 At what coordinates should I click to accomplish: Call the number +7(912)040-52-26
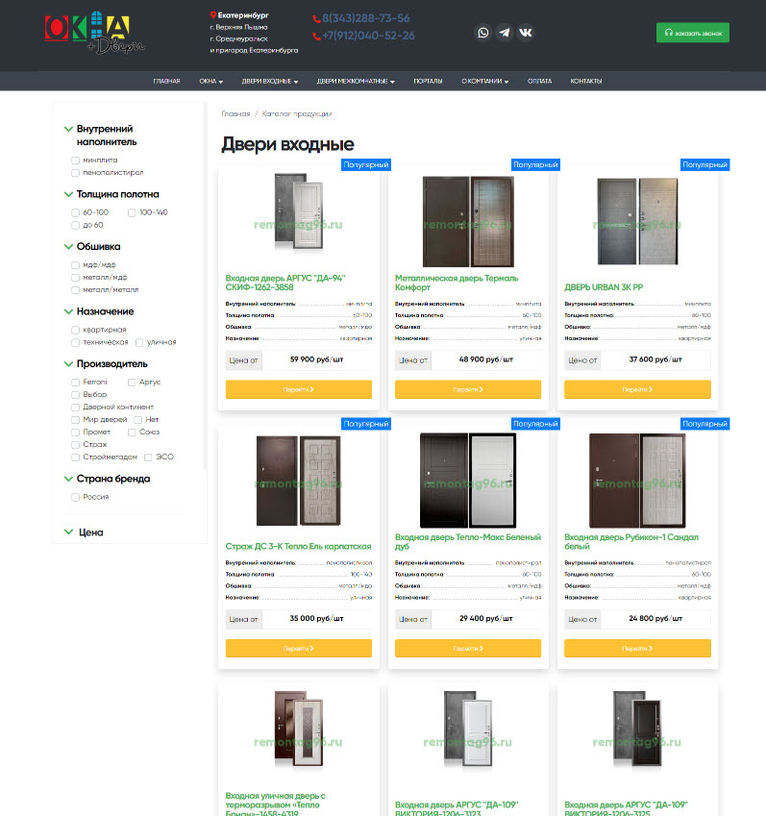point(368,35)
